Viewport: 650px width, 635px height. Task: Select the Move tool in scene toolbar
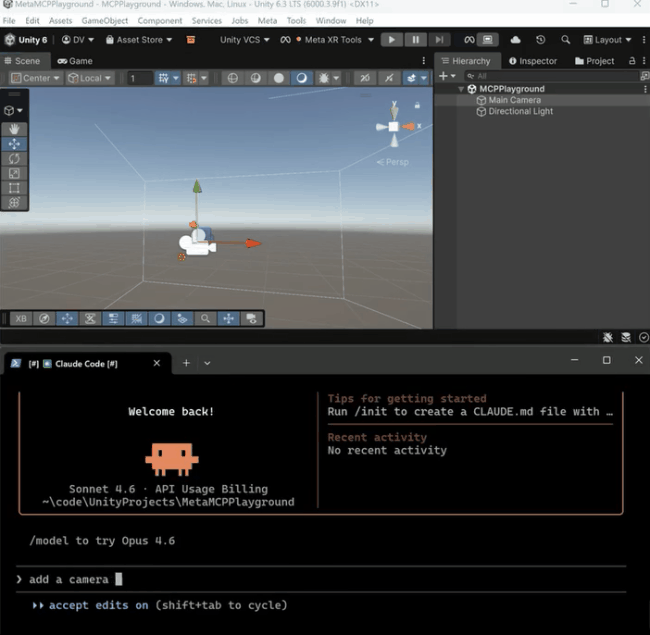coord(14,144)
